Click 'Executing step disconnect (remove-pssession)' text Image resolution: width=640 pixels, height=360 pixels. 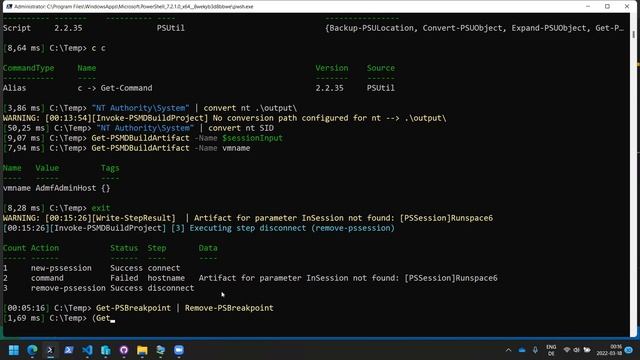coord(292,228)
